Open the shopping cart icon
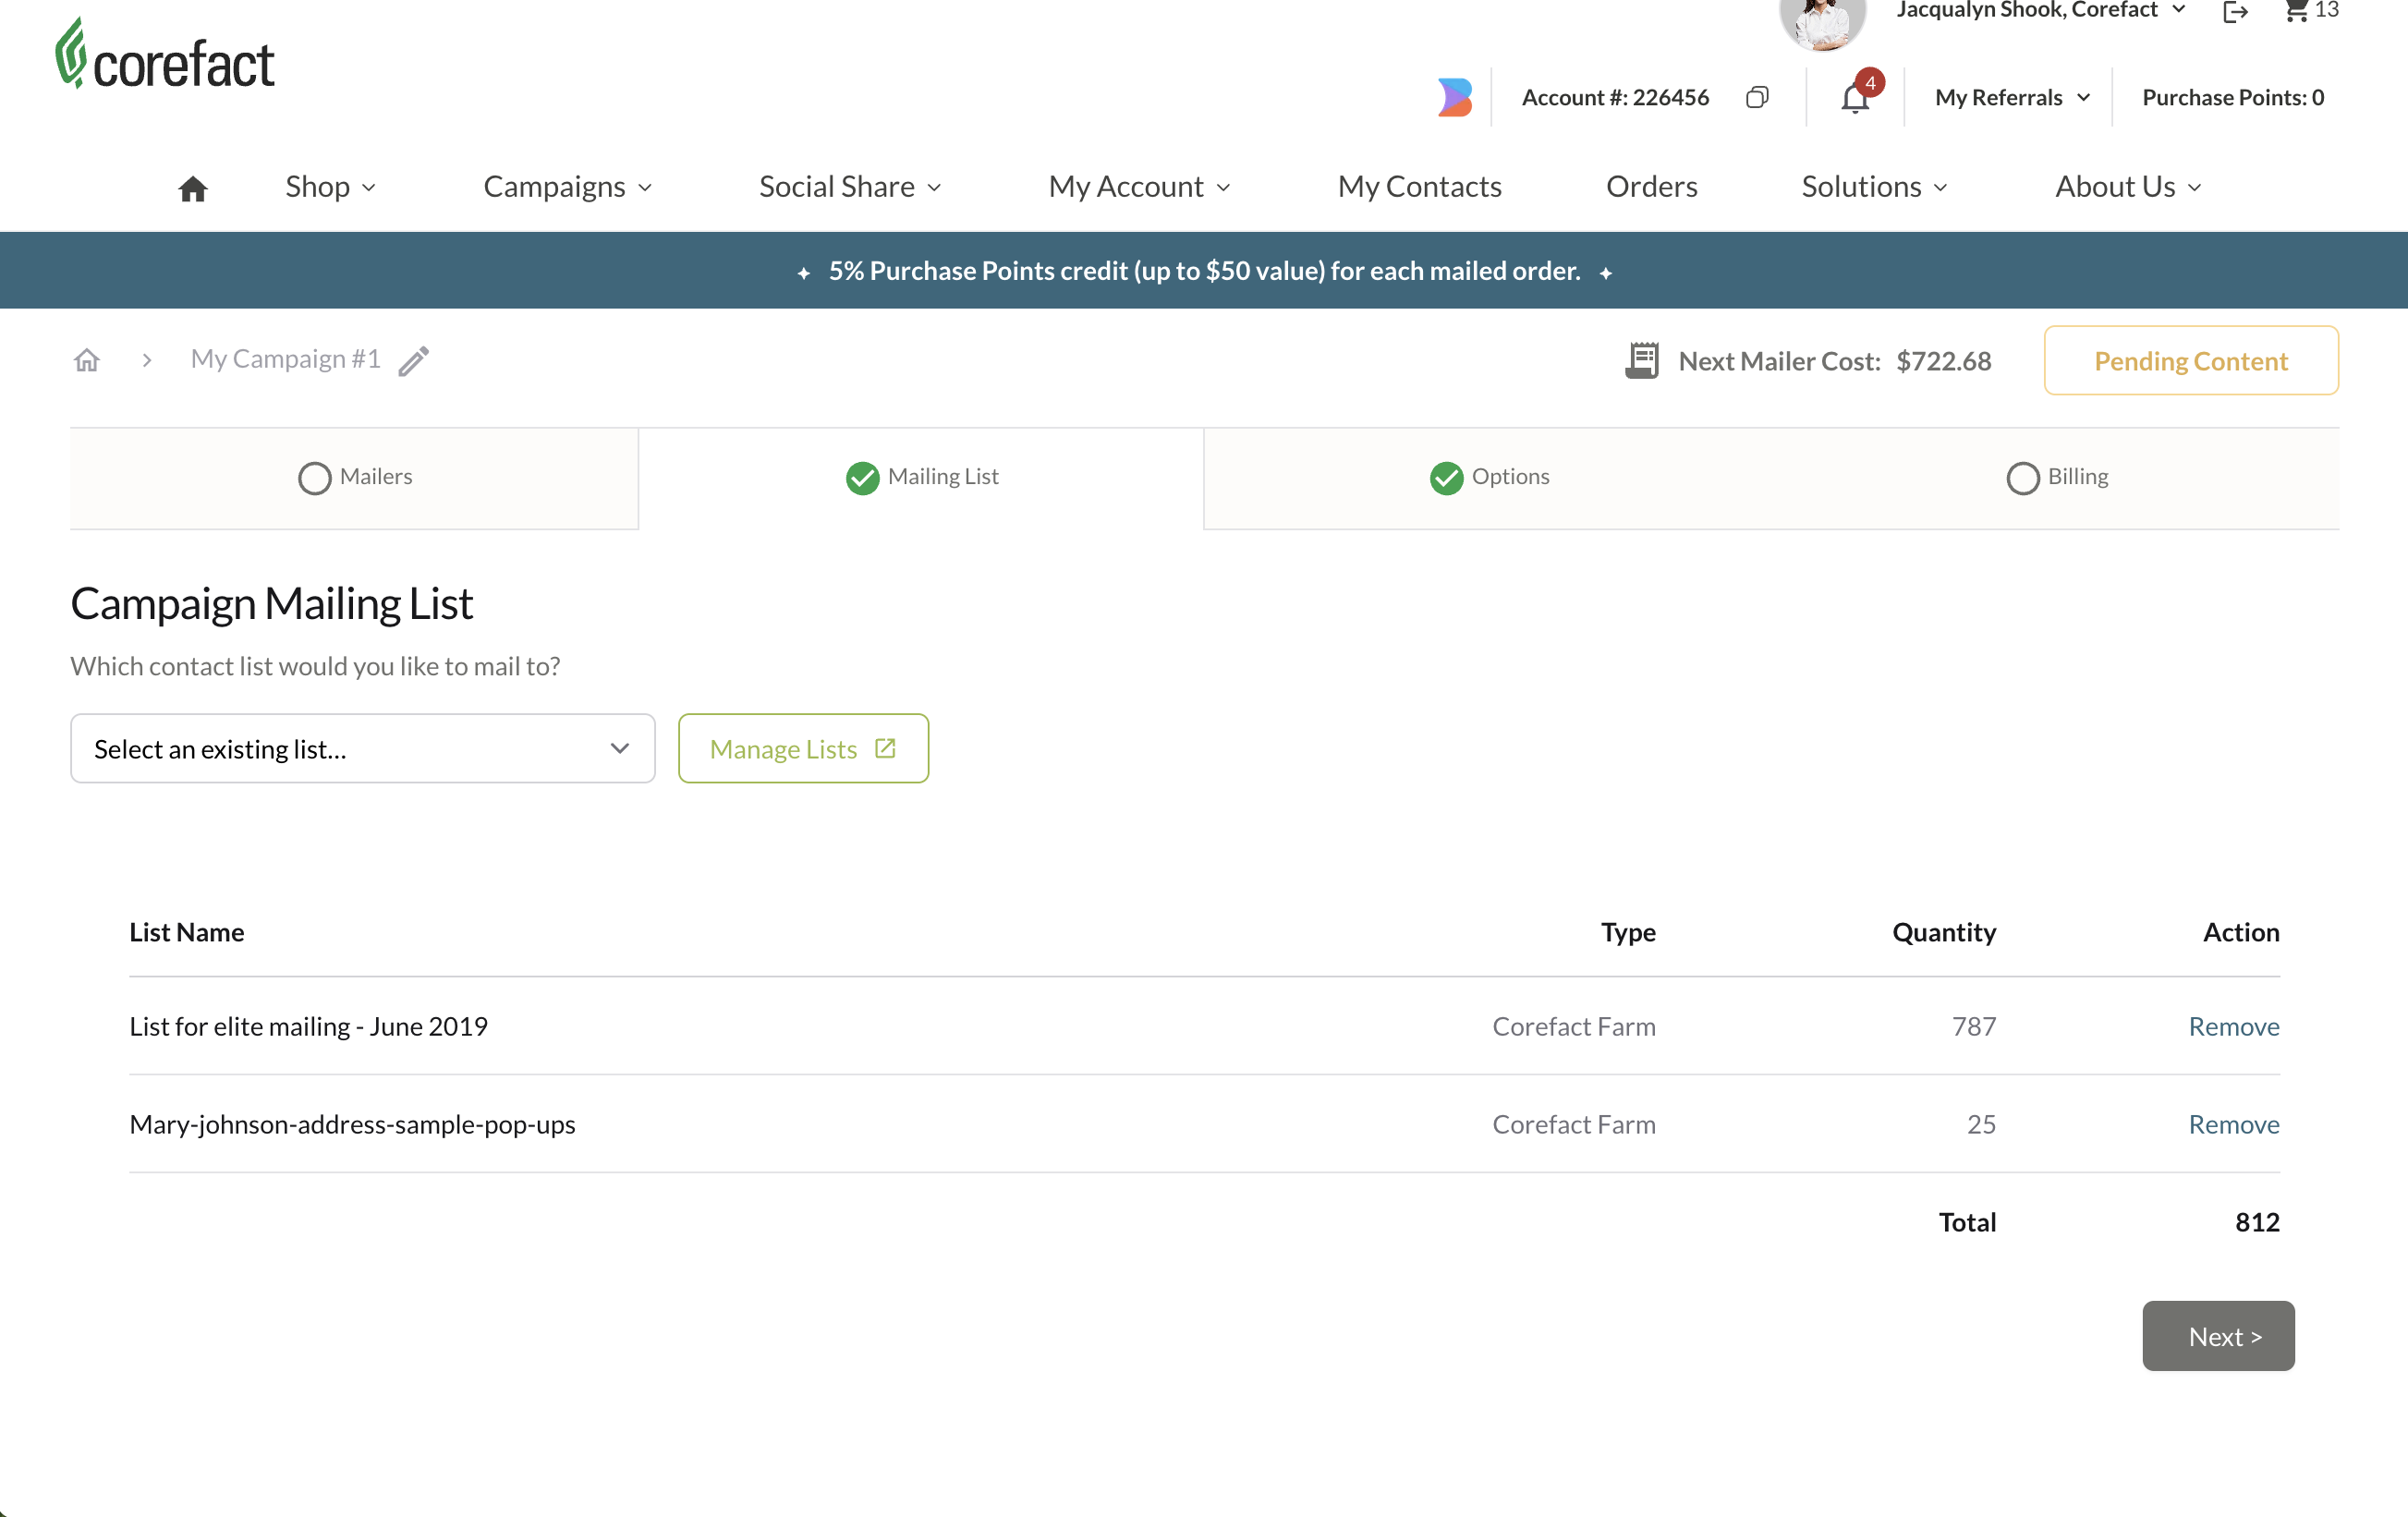This screenshot has width=2408, height=1517. click(2297, 11)
